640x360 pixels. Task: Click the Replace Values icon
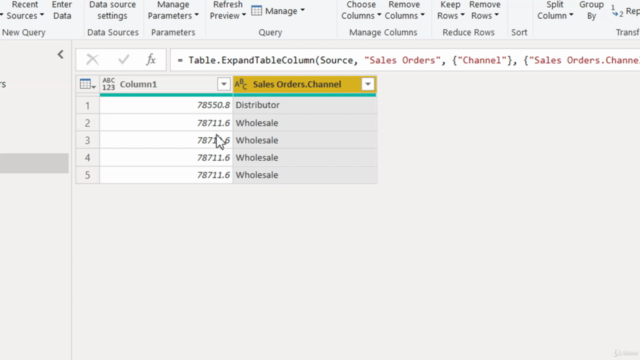click(617, 11)
